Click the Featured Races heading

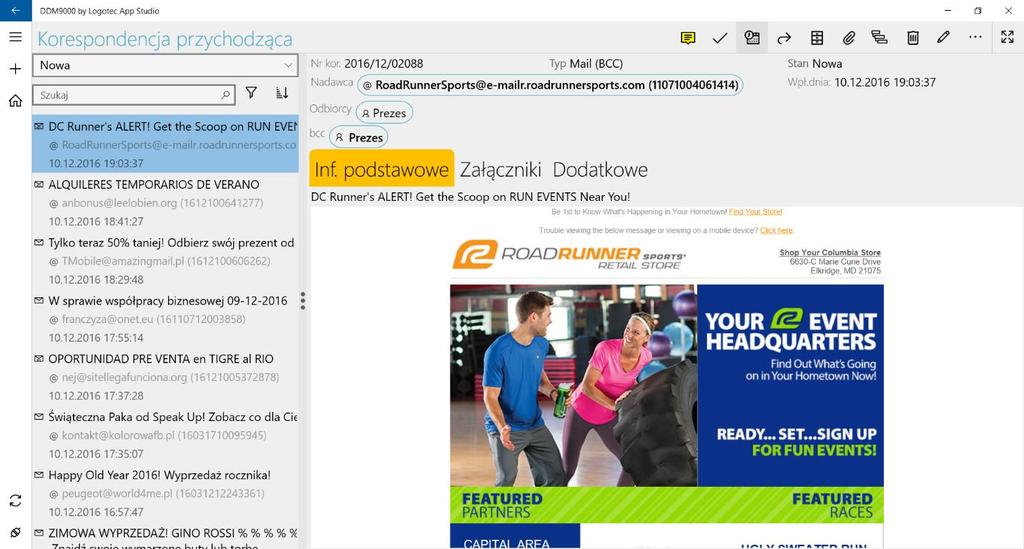click(832, 505)
